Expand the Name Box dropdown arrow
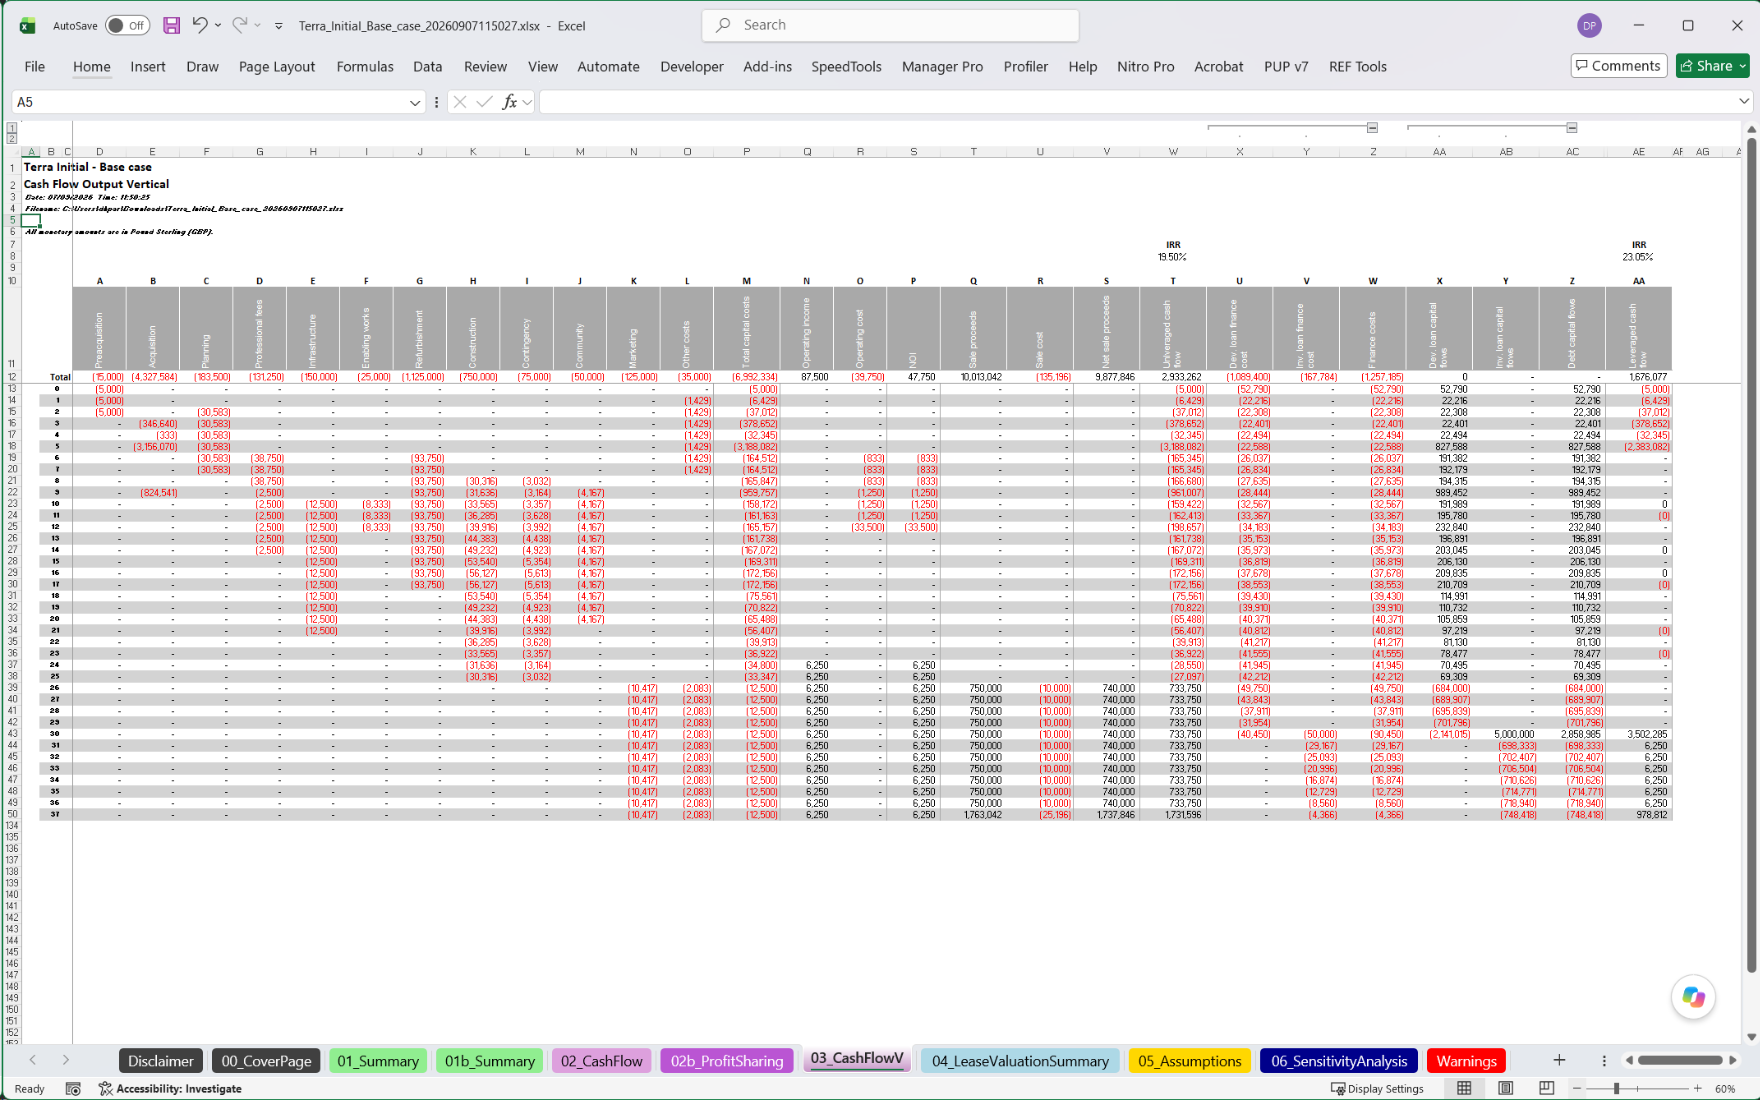Viewport: 1760px width, 1100px height. (415, 102)
